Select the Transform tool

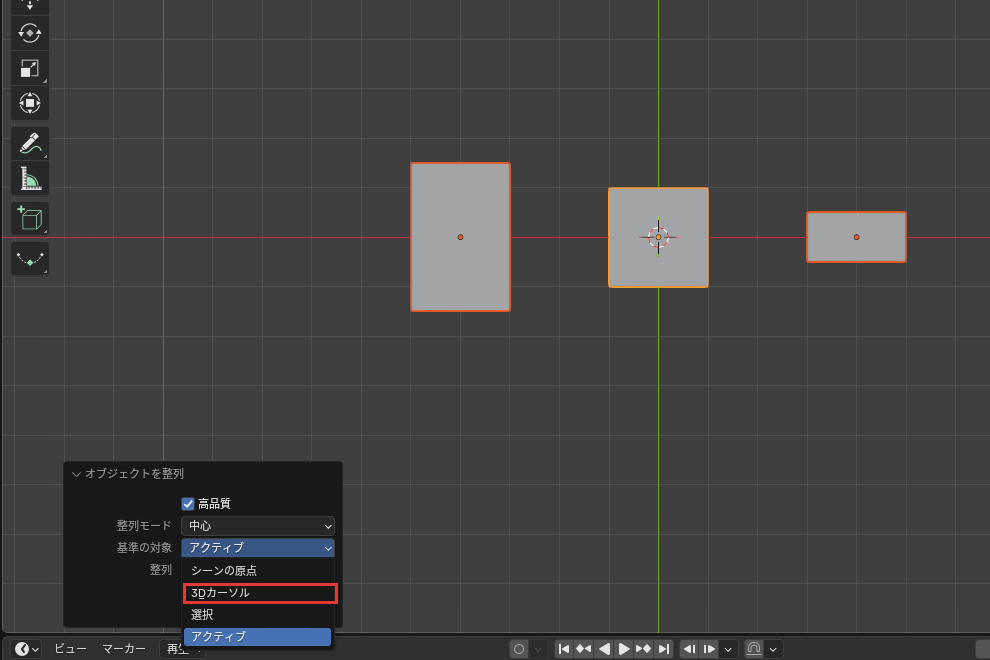click(30, 103)
